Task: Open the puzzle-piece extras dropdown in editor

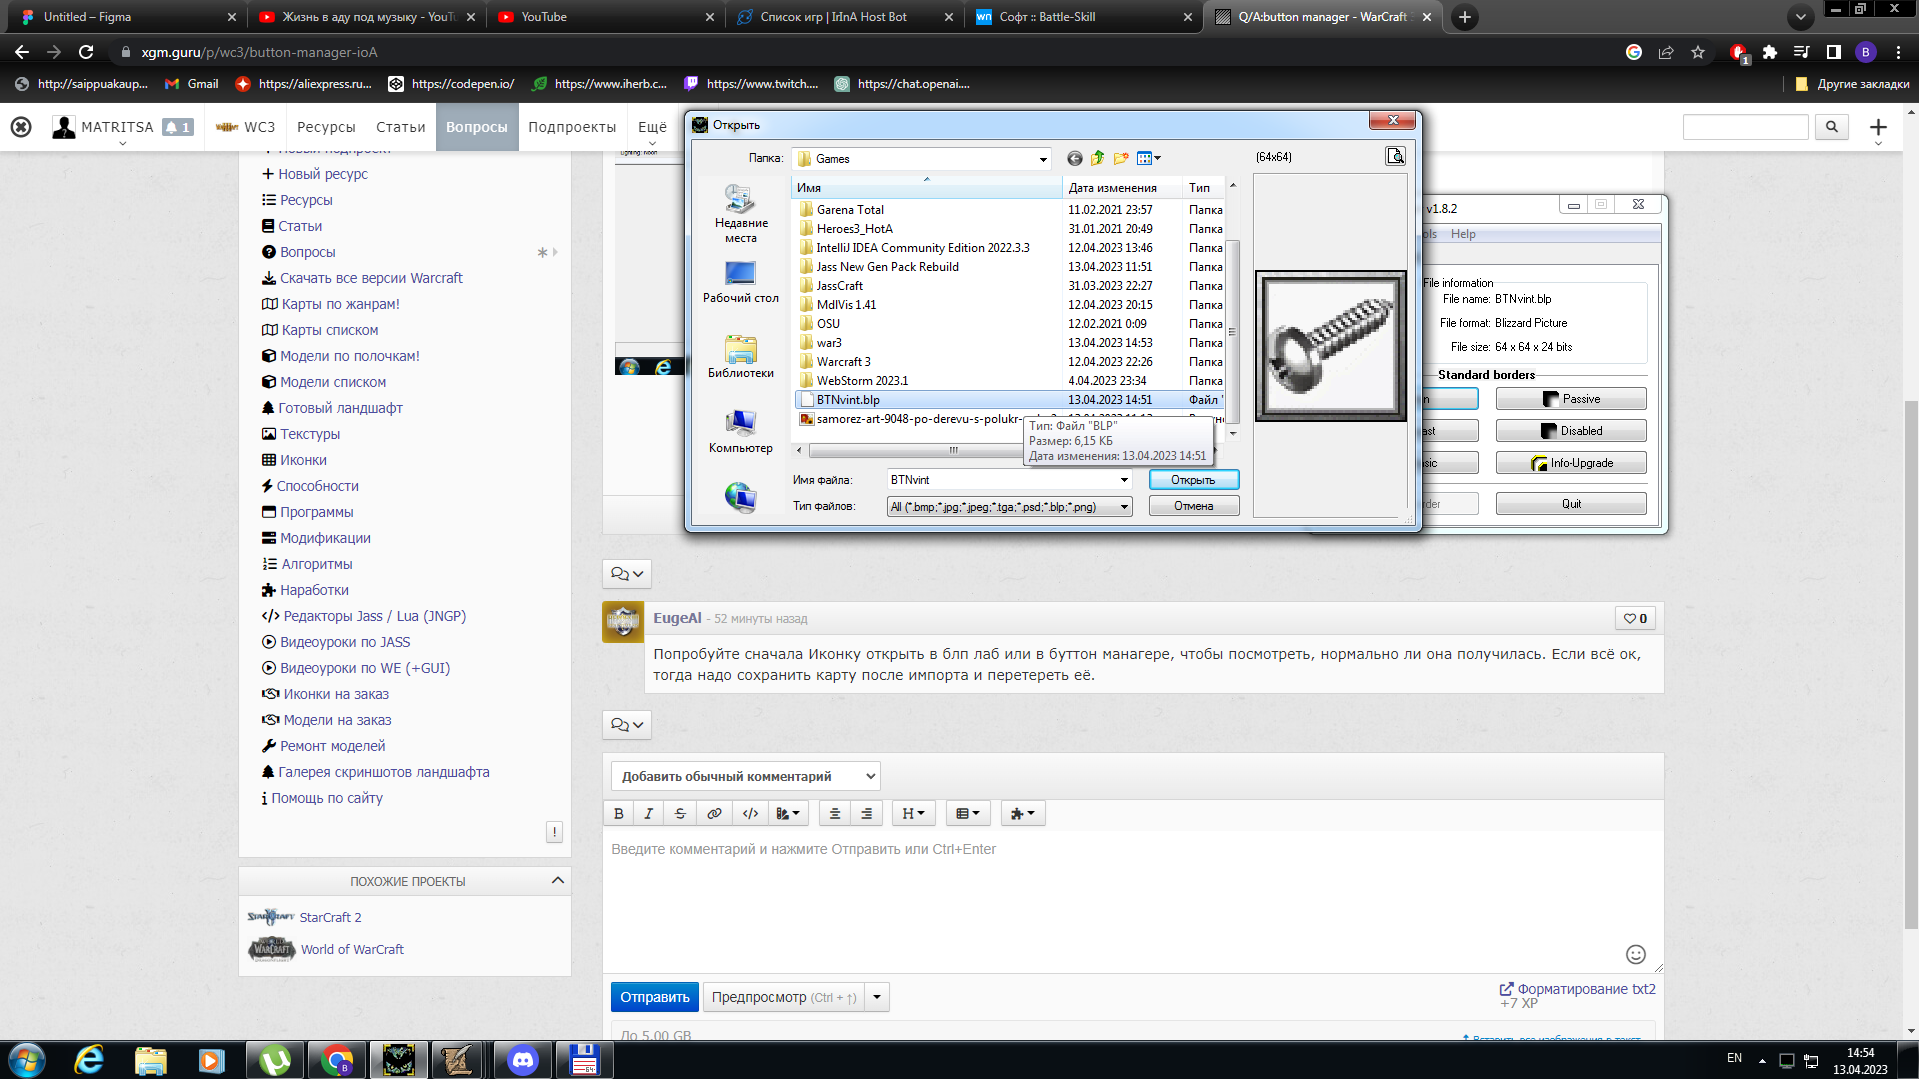Action: tap(1022, 814)
